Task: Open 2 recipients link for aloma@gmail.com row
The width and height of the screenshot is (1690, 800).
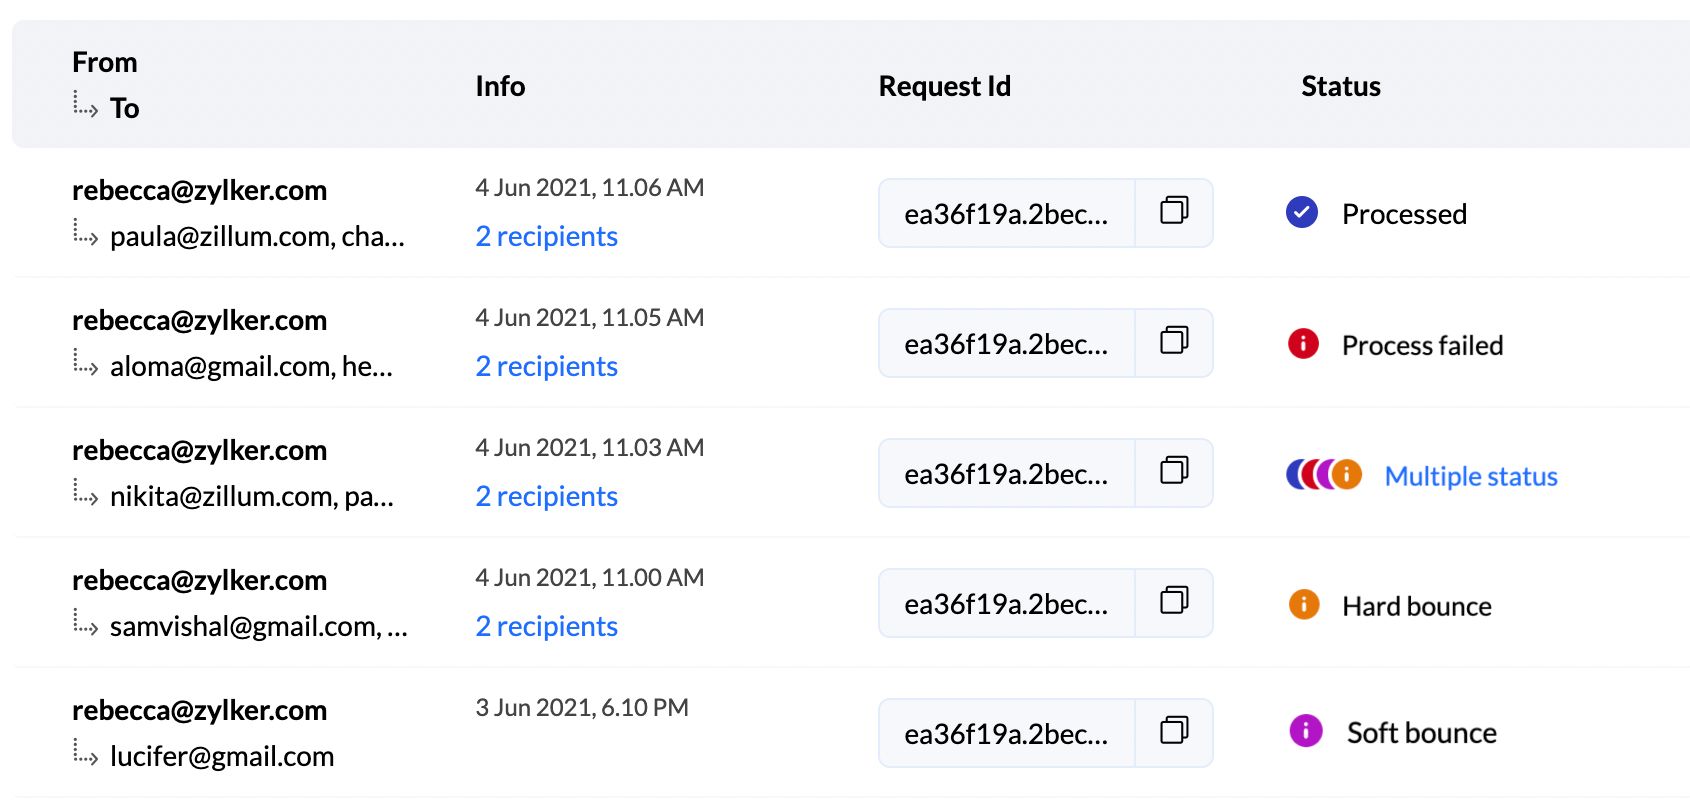Action: (x=546, y=366)
